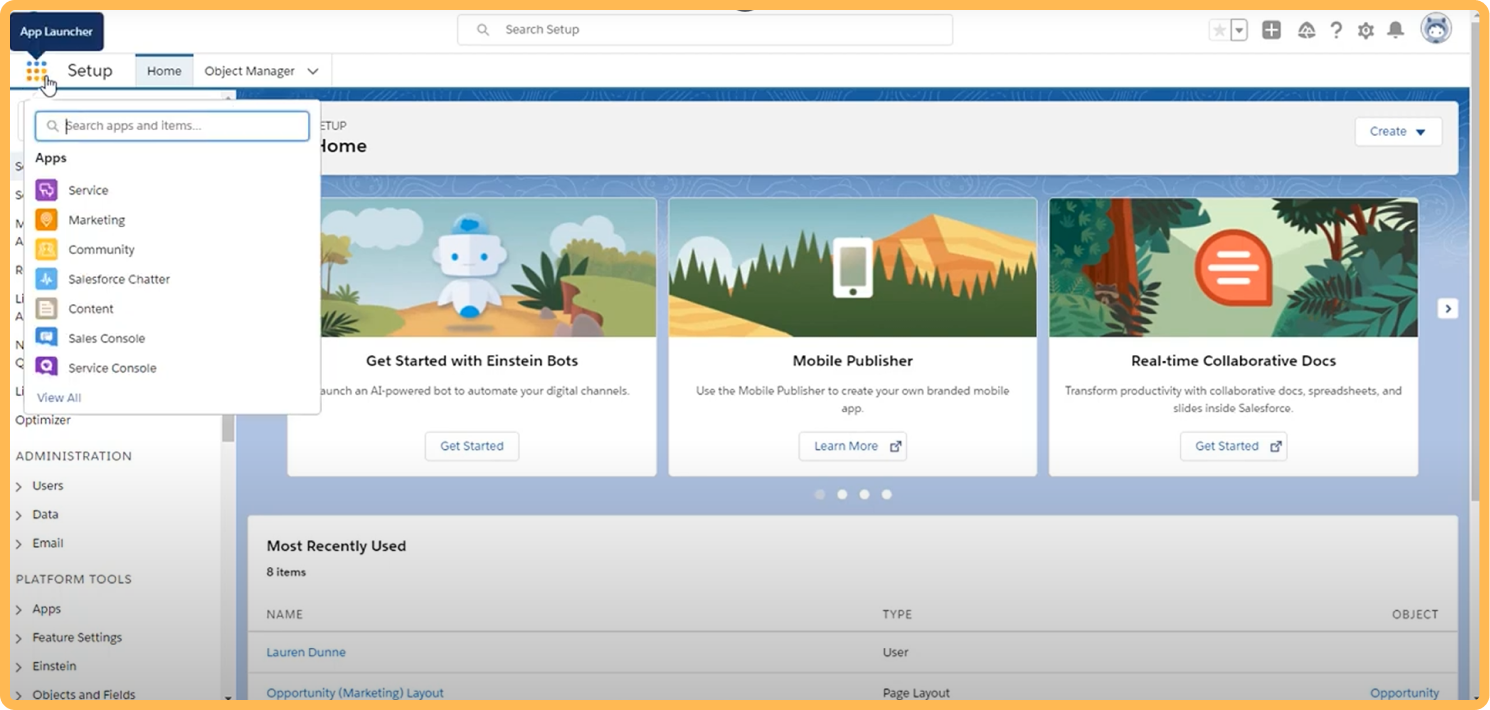Open the Setup gear icon

[1366, 30]
